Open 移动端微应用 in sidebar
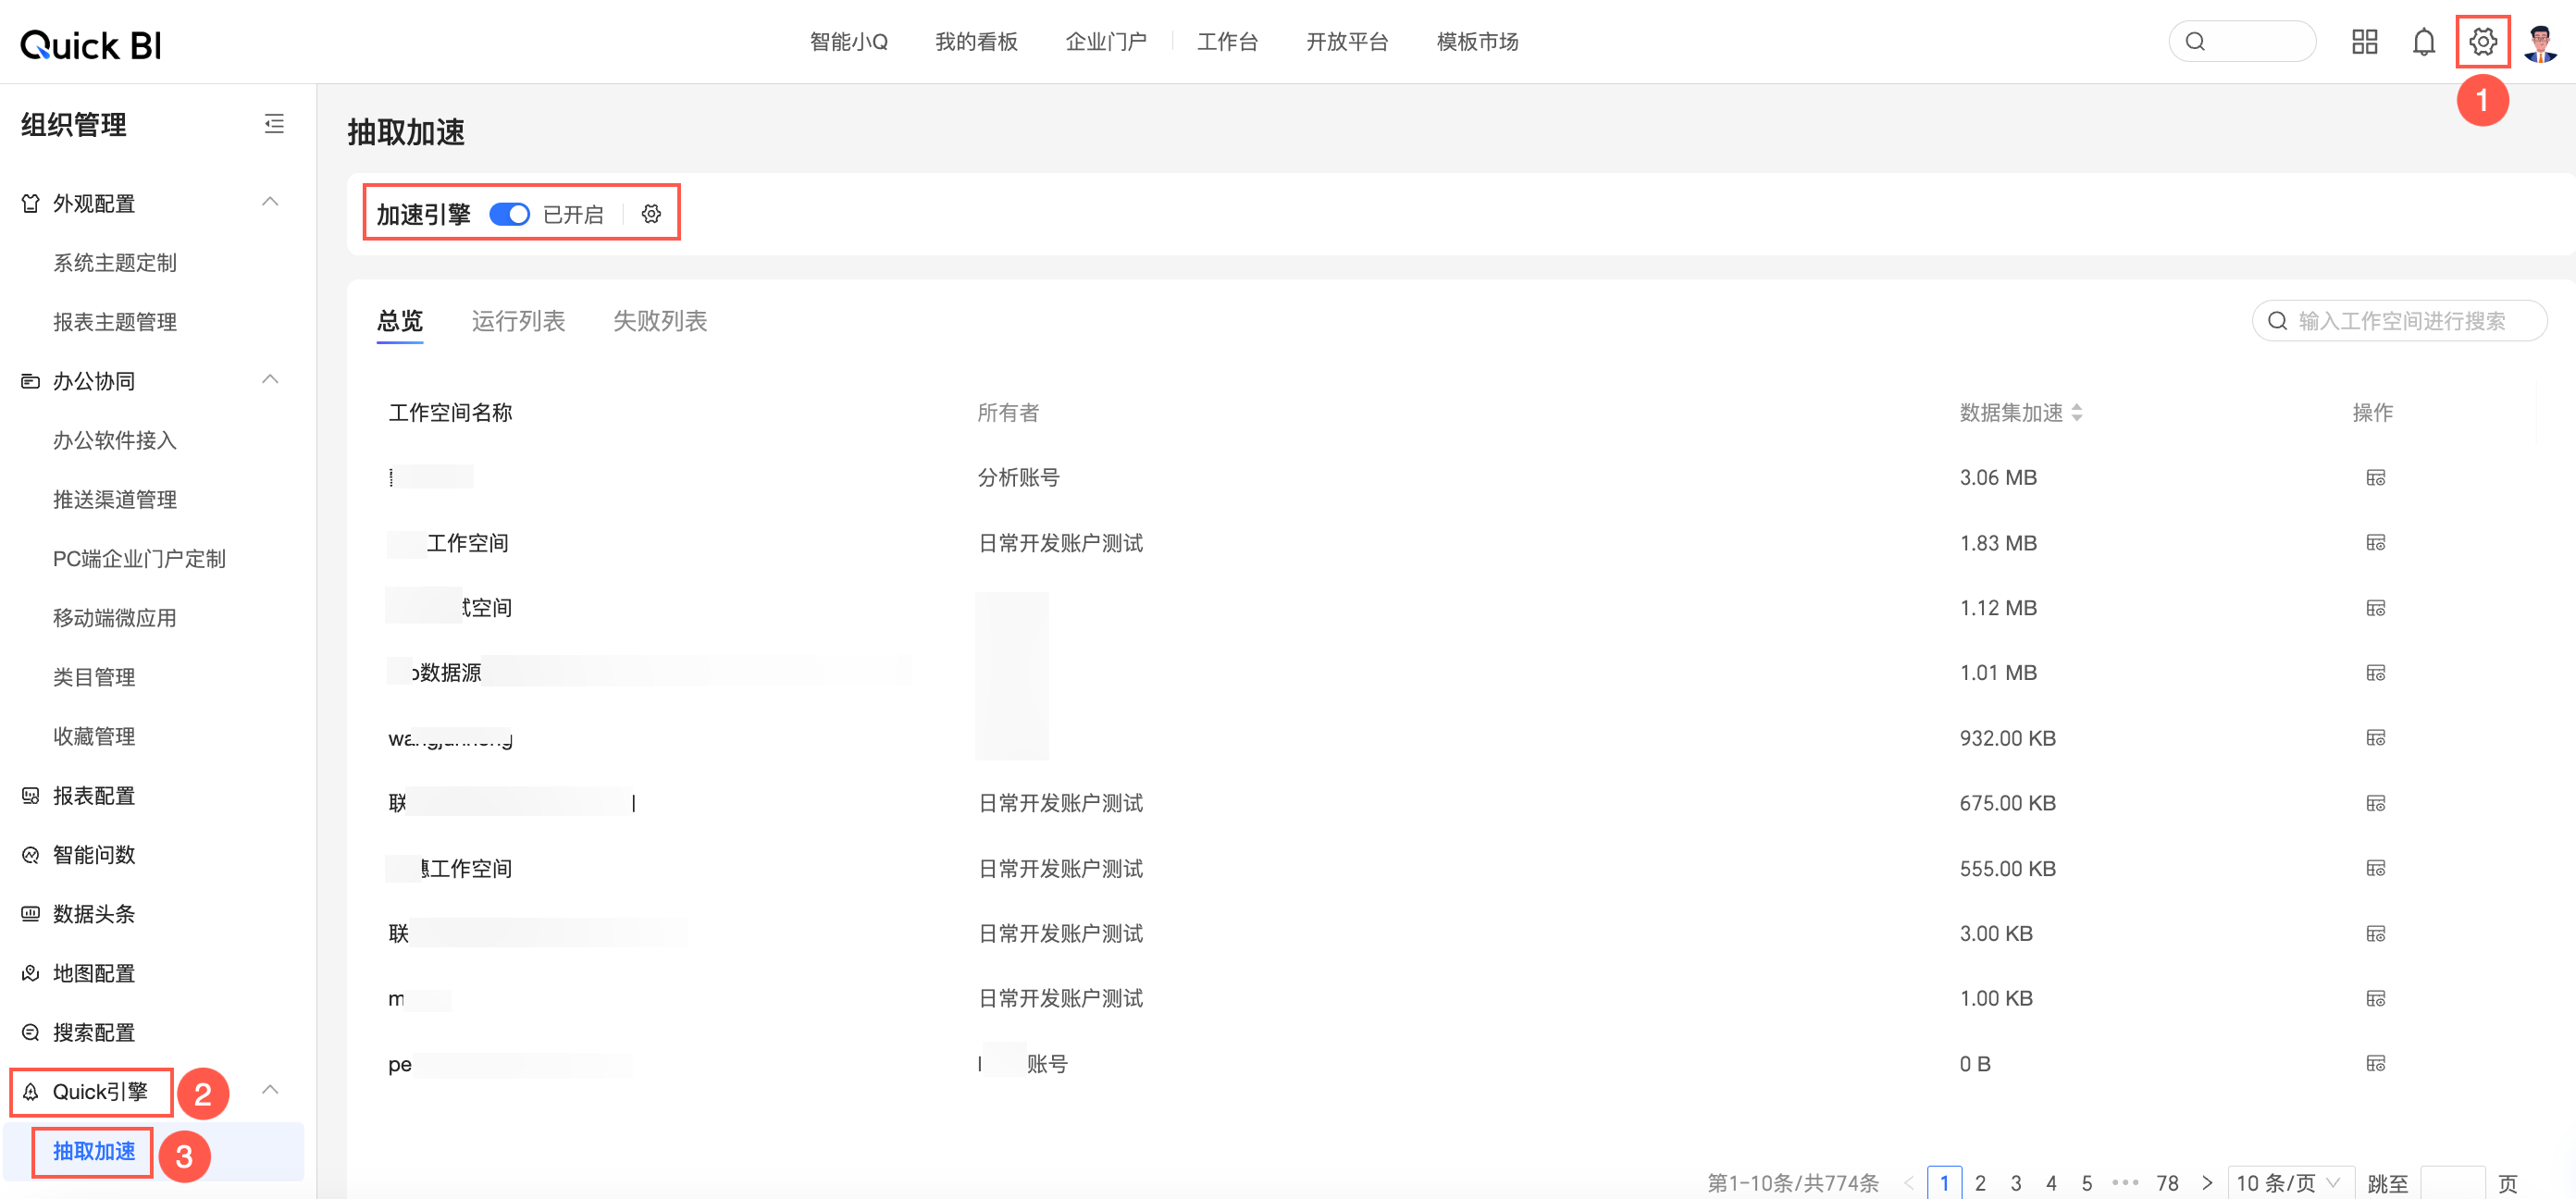The height and width of the screenshot is (1199, 2576). click(115, 618)
